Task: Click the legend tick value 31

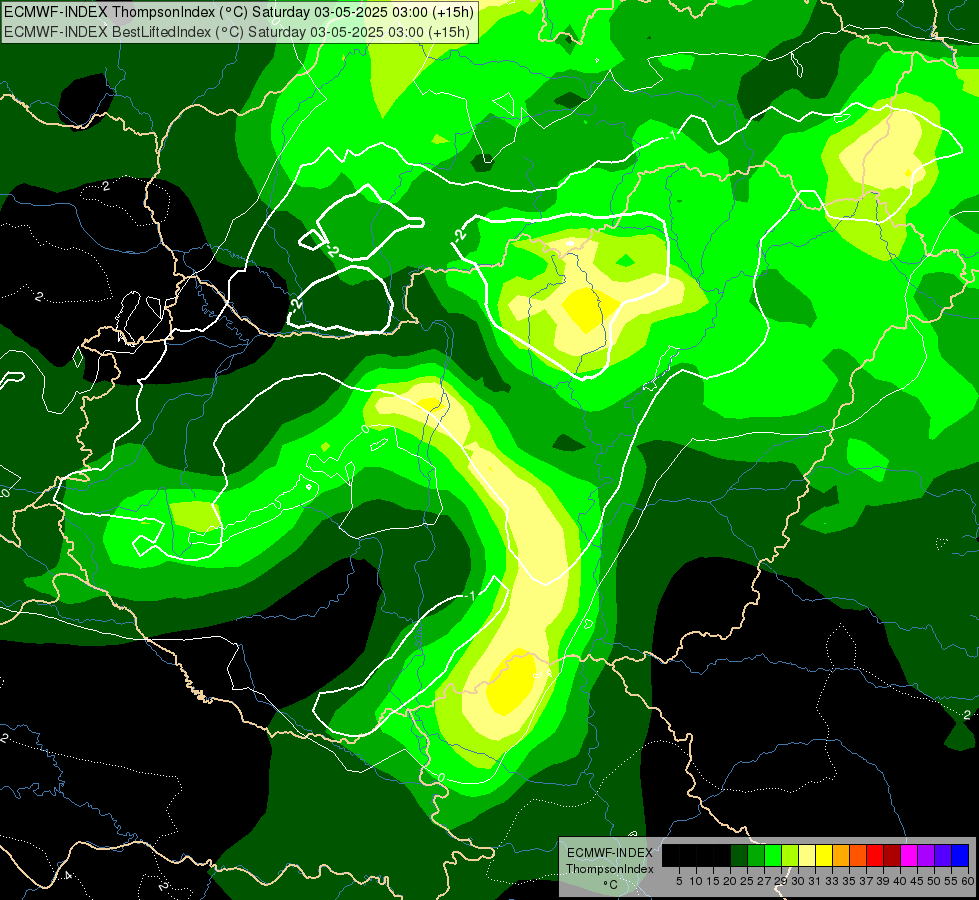Action: (x=815, y=881)
